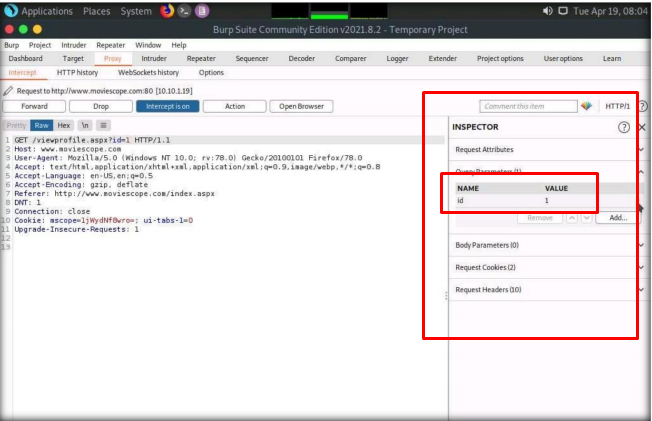652x421 pixels.
Task: Click the pencil edit icon beside request URL
Action: [x=8, y=91]
